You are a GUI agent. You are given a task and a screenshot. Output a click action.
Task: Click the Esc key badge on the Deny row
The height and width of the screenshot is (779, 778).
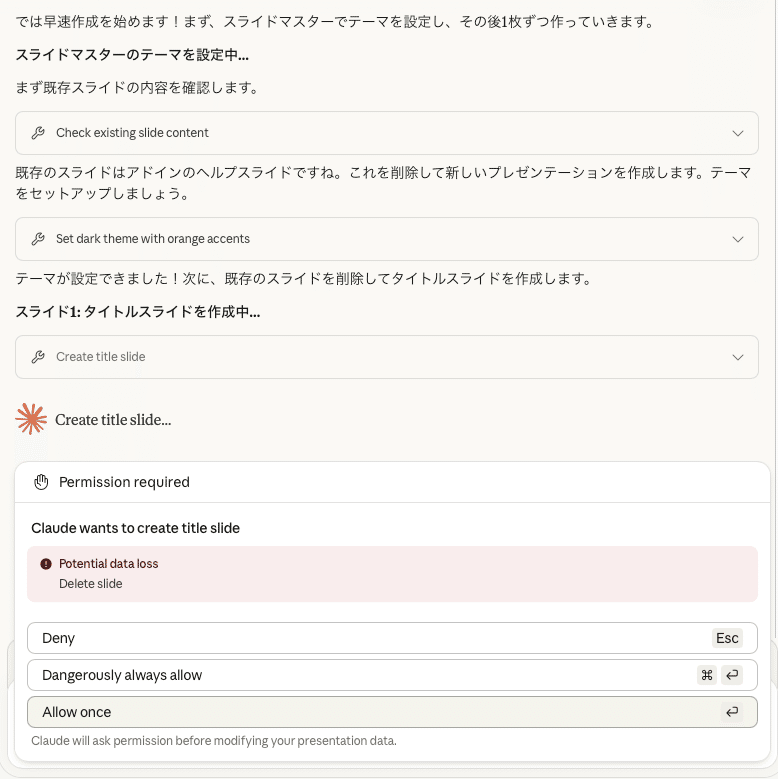(x=727, y=638)
